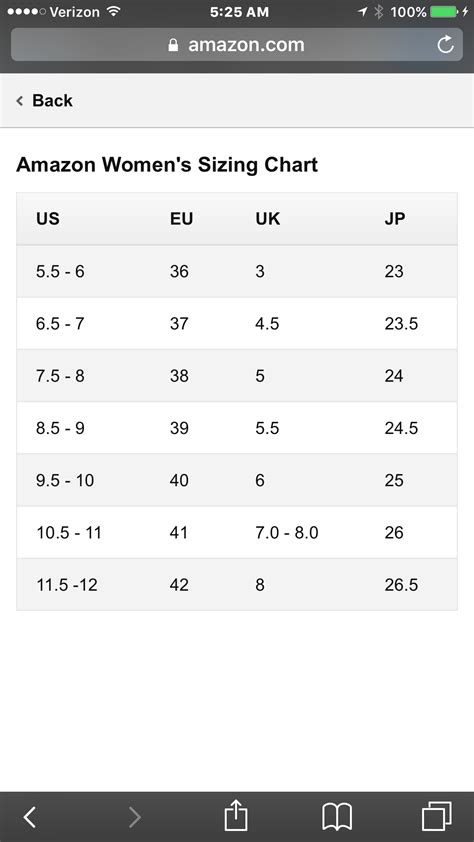Open the bookmarks book icon
This screenshot has height=842, width=474.
pos(337,817)
